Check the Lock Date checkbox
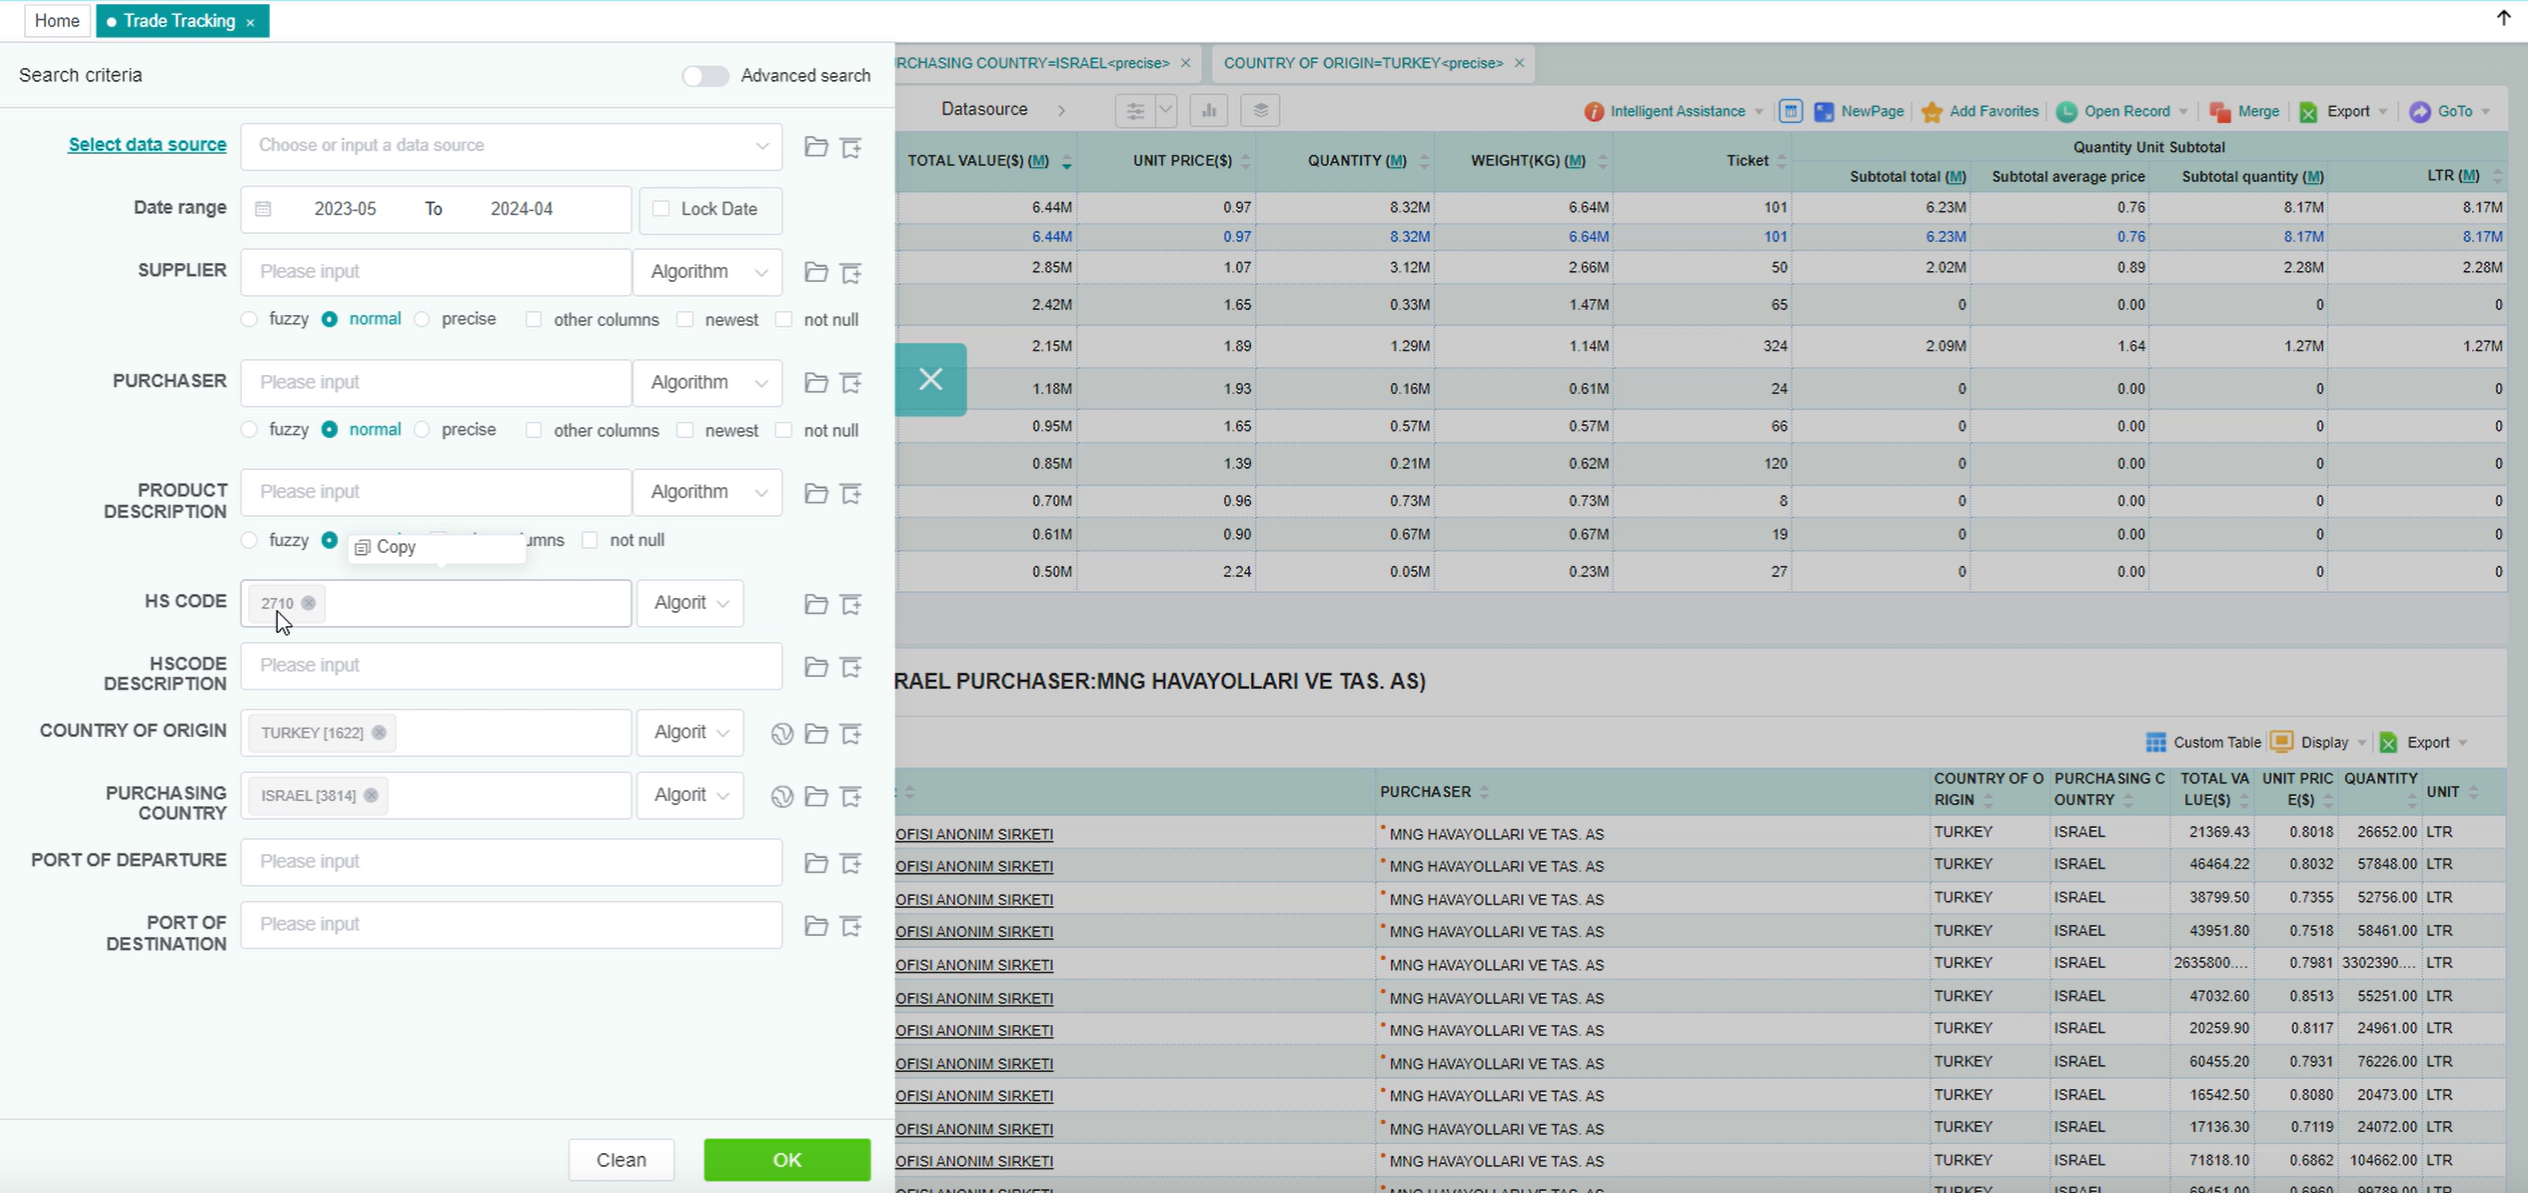Screen dimensions: 2528x1193 661,208
